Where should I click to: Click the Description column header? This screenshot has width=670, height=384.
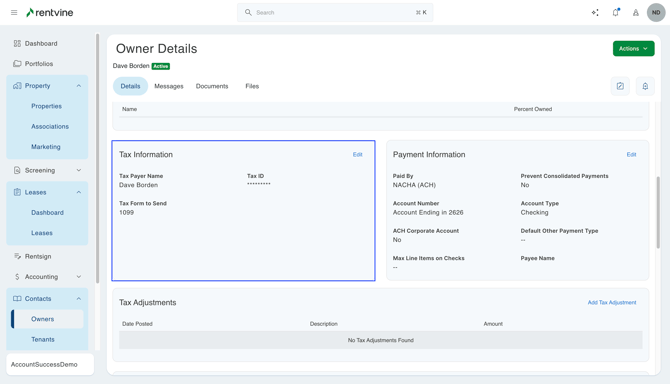[323, 324]
